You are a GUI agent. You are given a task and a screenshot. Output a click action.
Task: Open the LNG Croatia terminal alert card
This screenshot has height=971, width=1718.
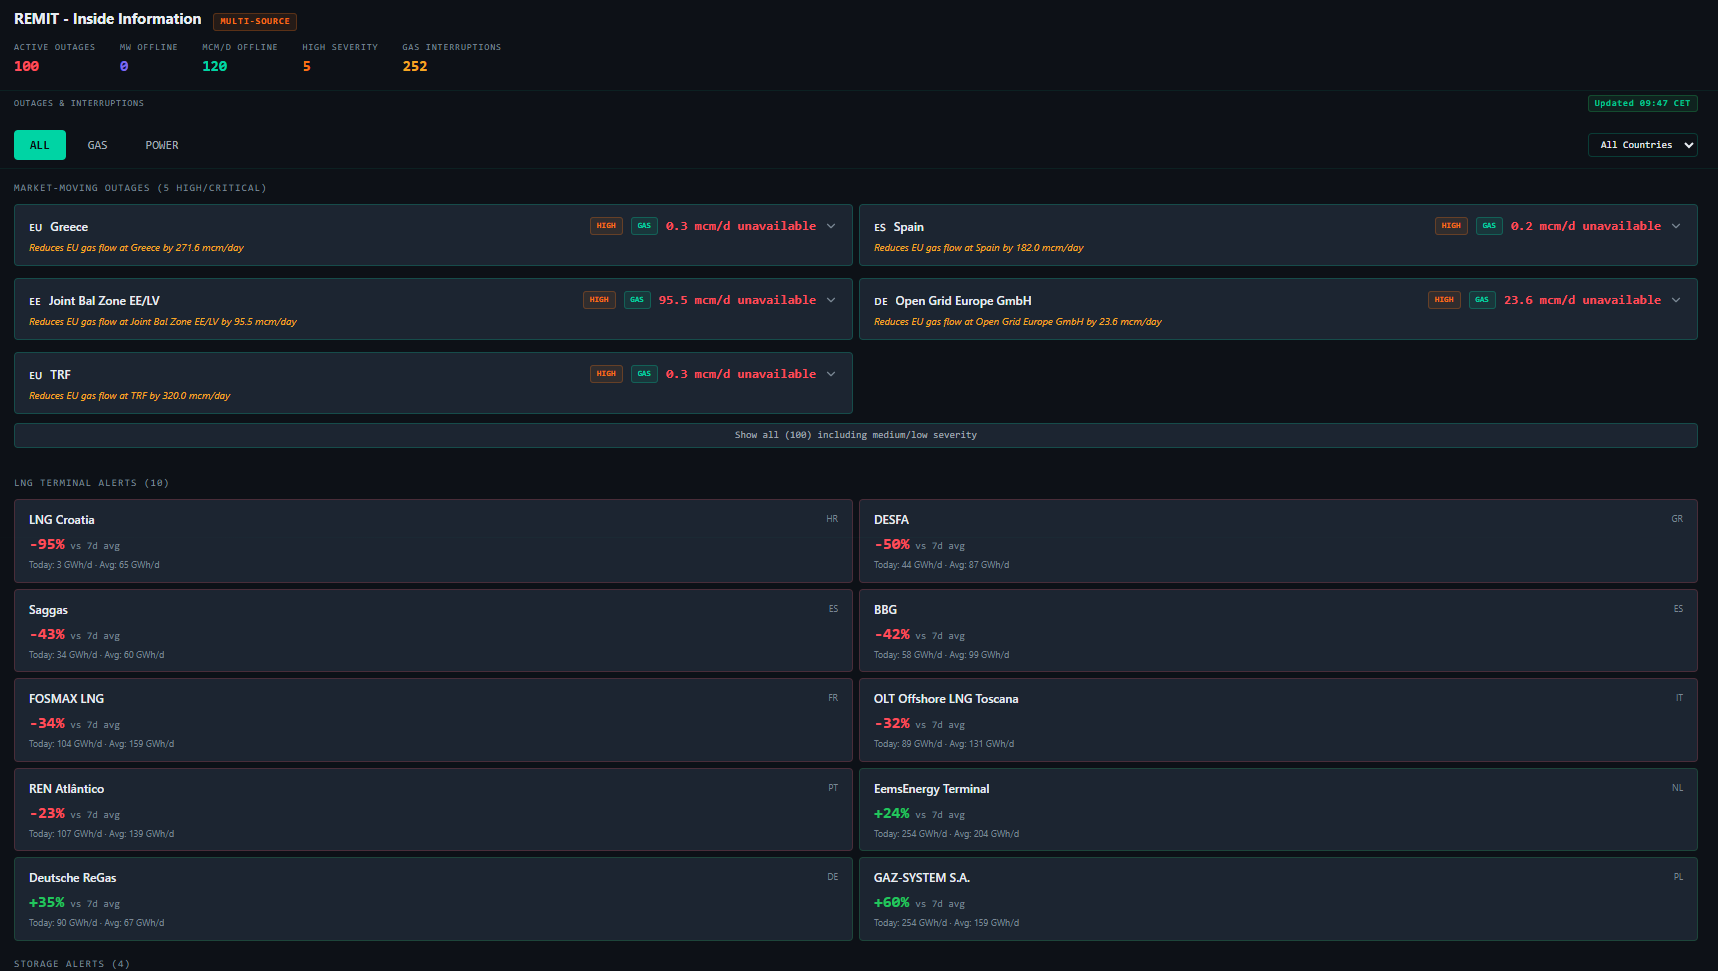point(433,541)
